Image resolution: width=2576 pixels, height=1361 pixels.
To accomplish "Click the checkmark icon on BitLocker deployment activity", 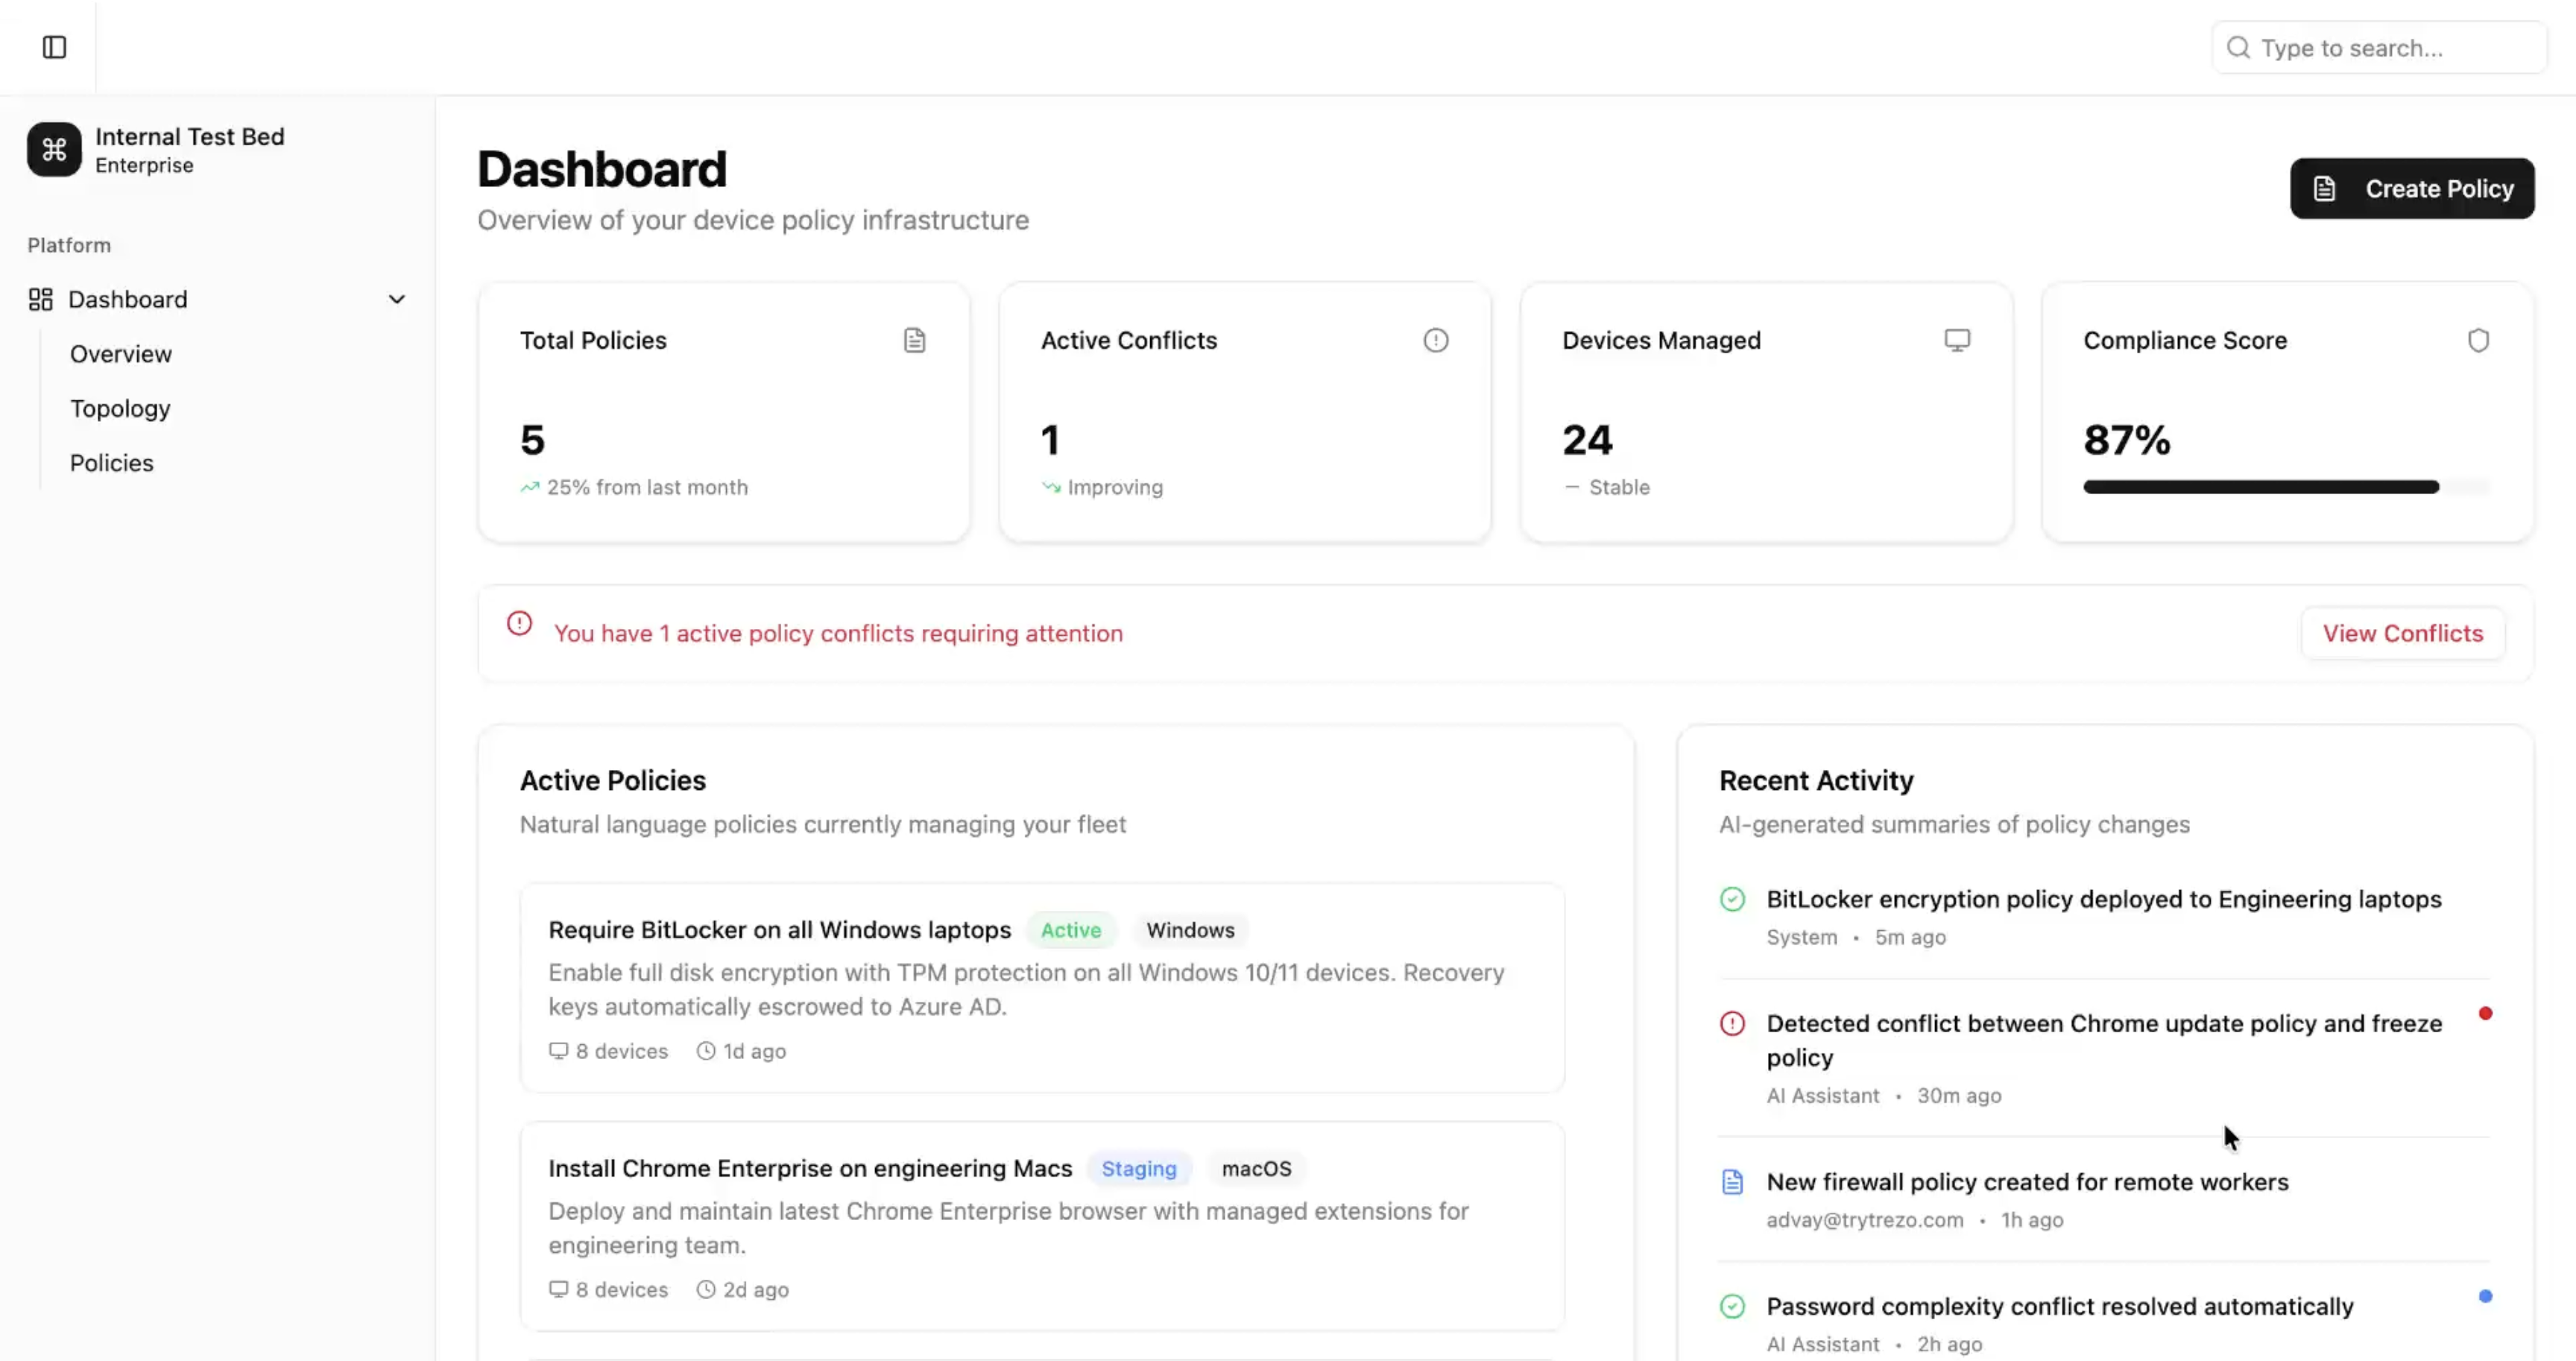I will (x=1732, y=899).
